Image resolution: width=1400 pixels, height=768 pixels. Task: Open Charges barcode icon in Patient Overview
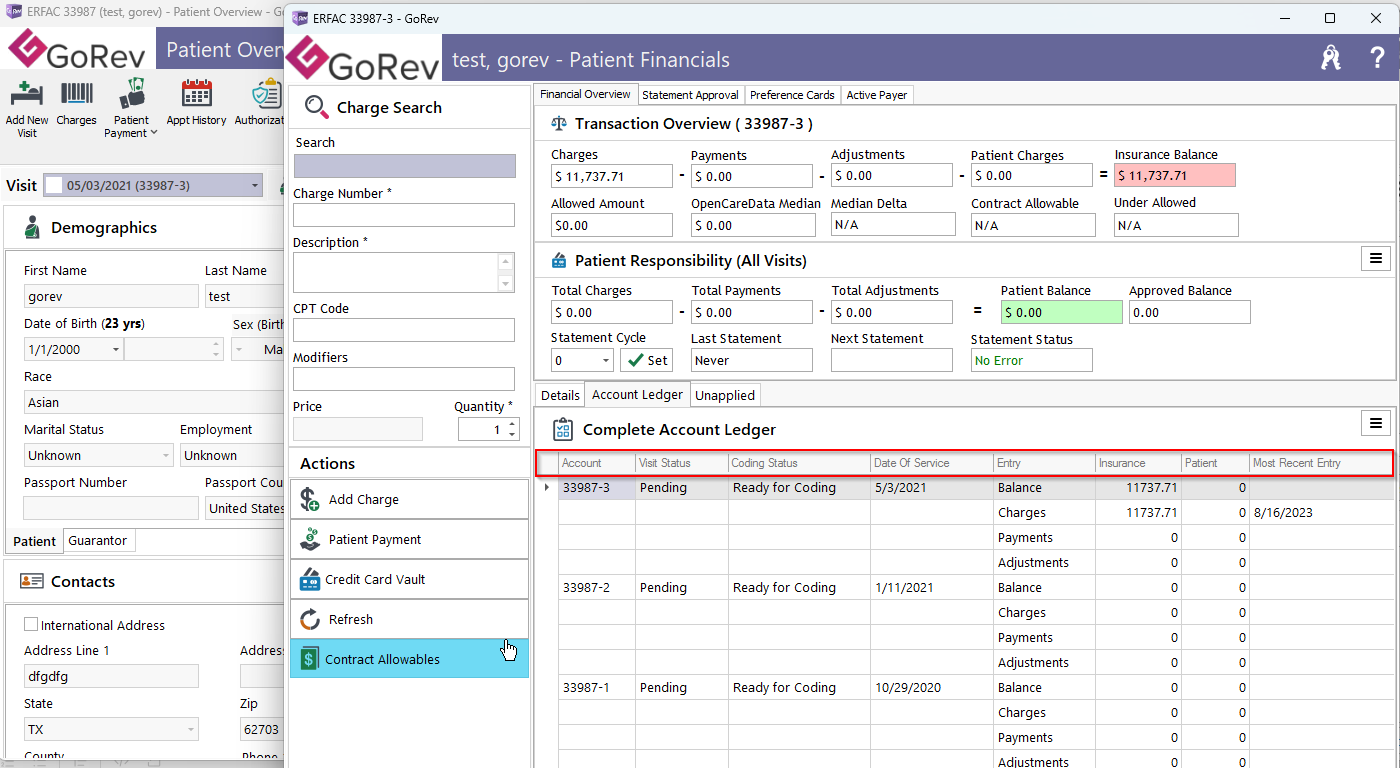click(x=77, y=95)
